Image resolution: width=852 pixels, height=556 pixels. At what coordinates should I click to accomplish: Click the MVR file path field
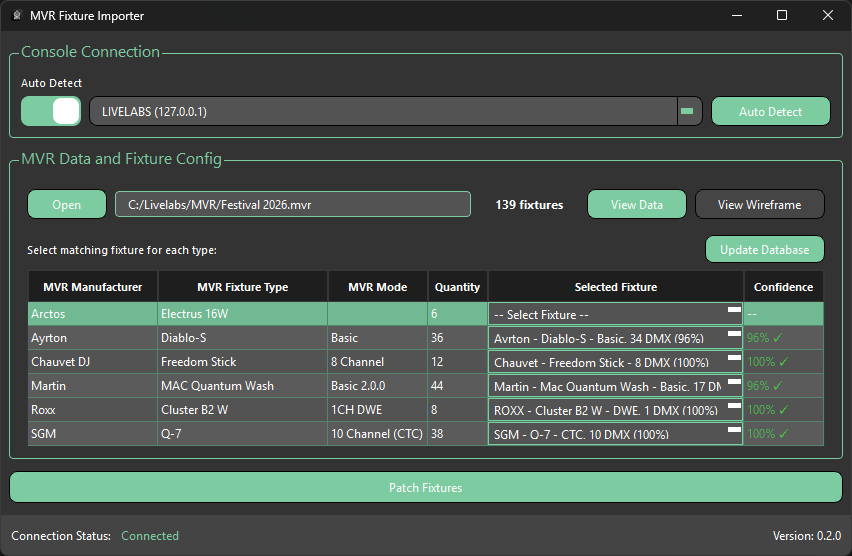[x=293, y=204]
